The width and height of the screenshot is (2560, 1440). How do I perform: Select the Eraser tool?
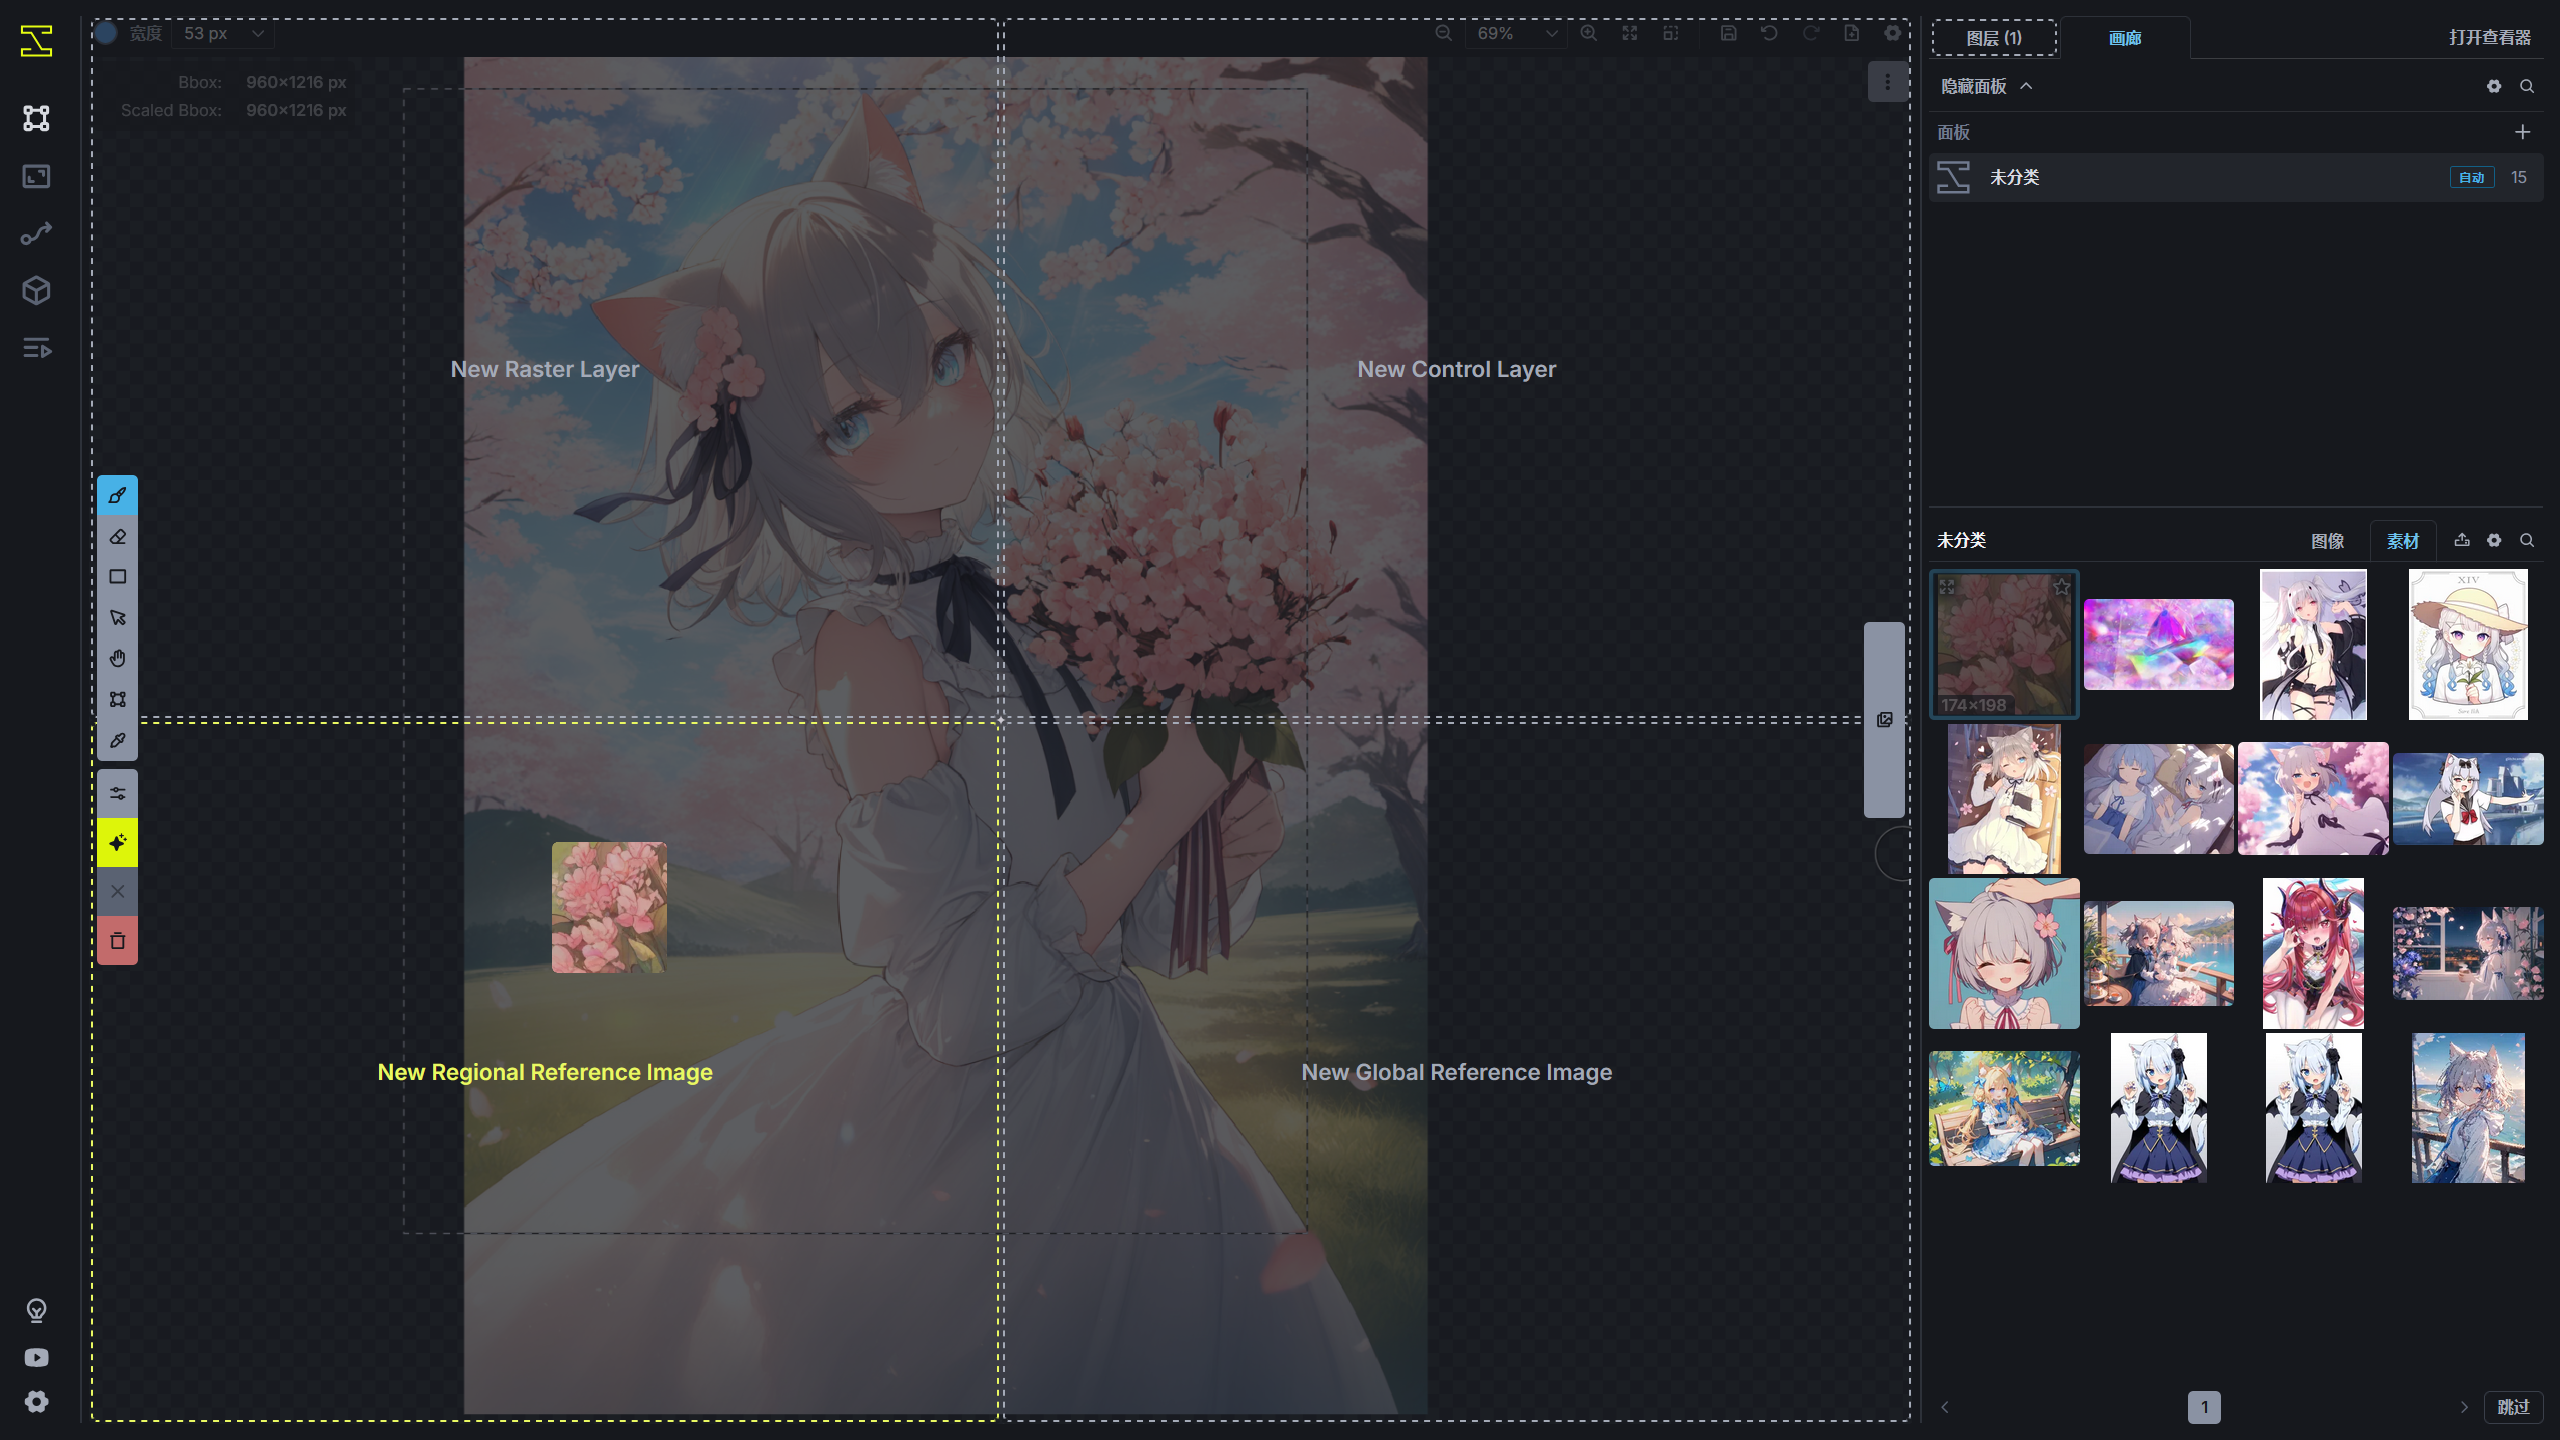[x=117, y=536]
